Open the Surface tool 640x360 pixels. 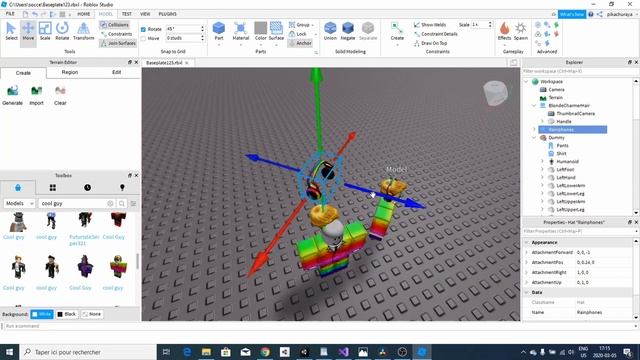click(276, 31)
